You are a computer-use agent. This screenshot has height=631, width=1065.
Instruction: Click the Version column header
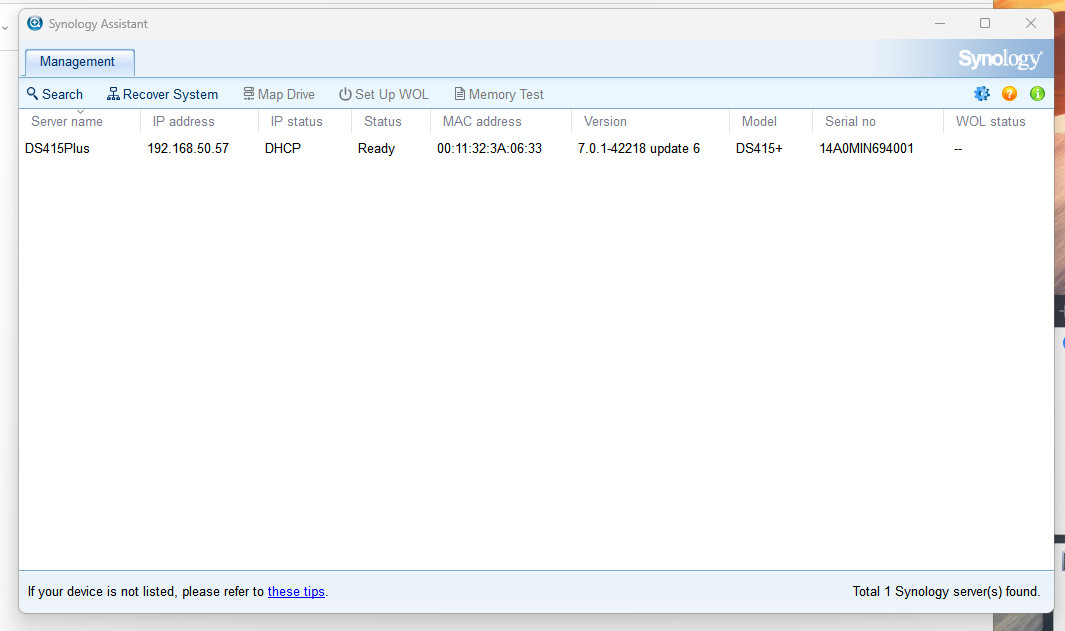pos(651,121)
